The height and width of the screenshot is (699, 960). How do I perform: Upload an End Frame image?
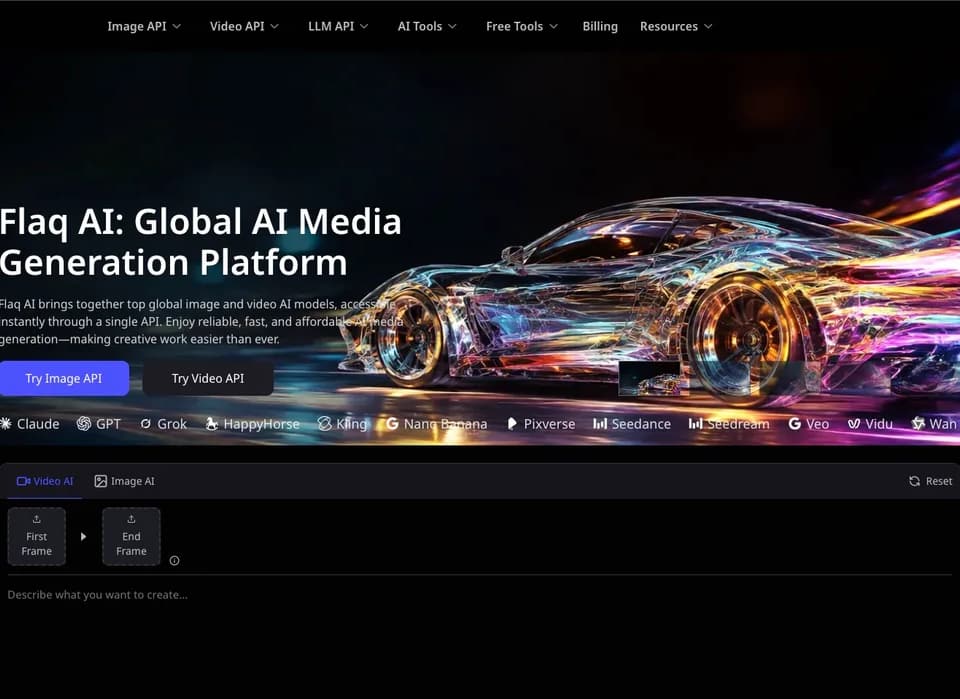coord(131,536)
